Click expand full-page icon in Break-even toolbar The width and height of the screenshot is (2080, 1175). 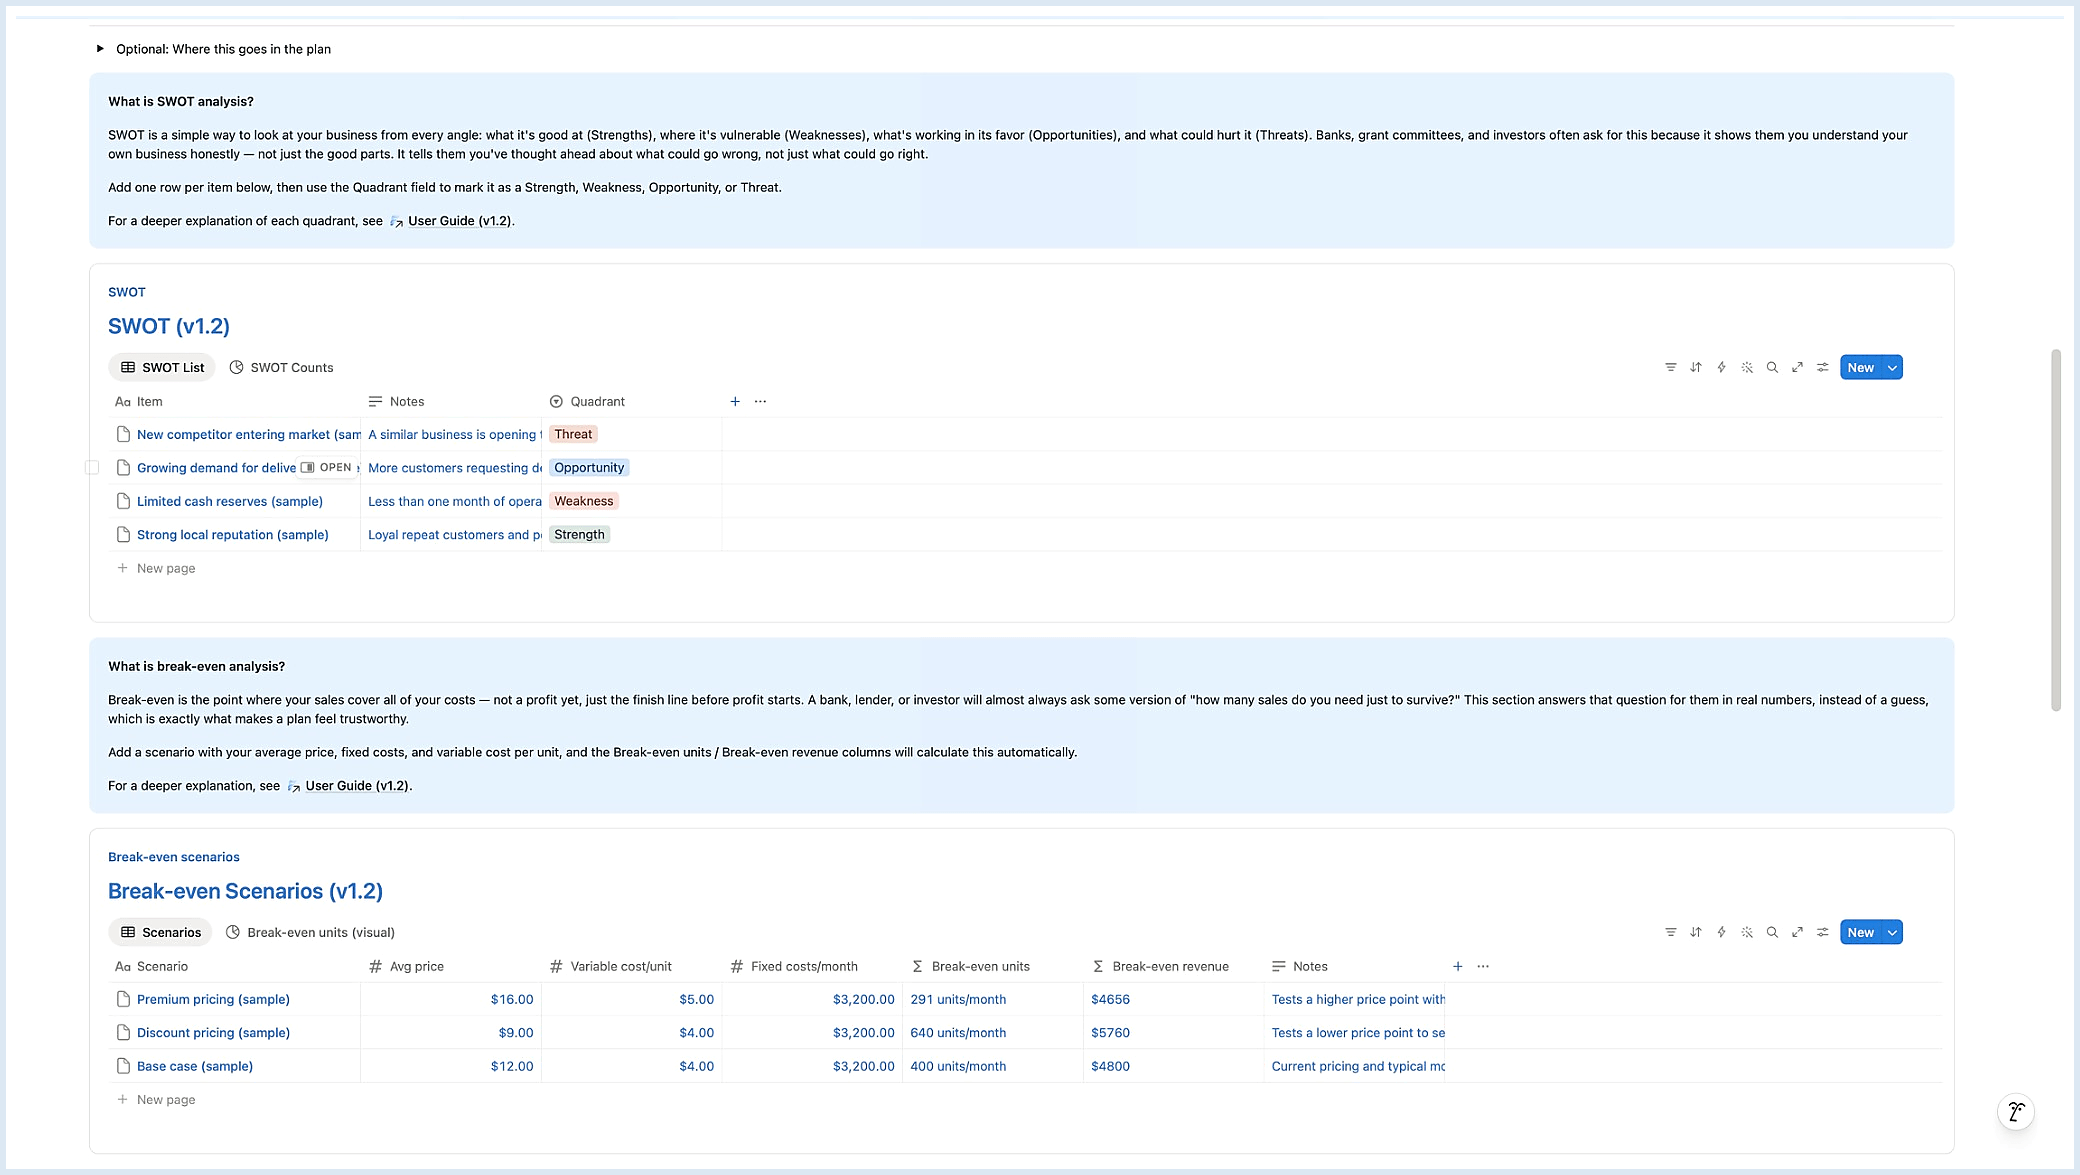[1797, 933]
